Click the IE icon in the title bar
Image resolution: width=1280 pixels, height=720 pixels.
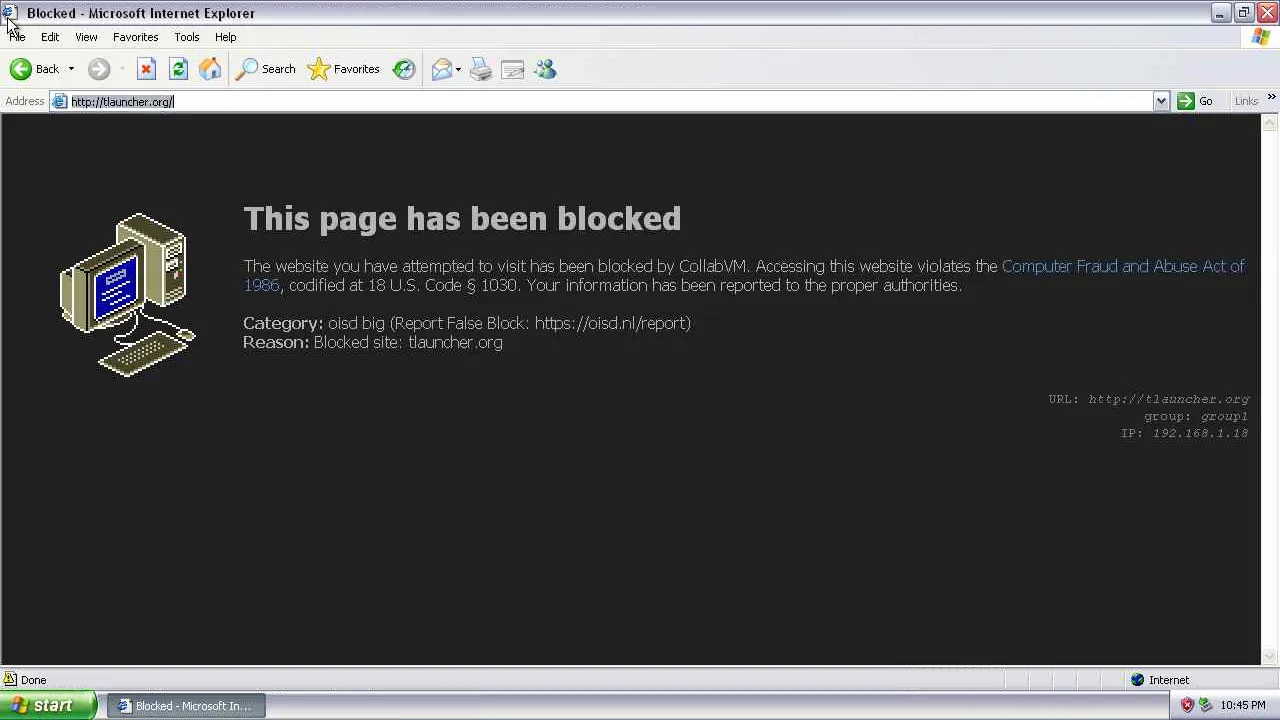11,13
